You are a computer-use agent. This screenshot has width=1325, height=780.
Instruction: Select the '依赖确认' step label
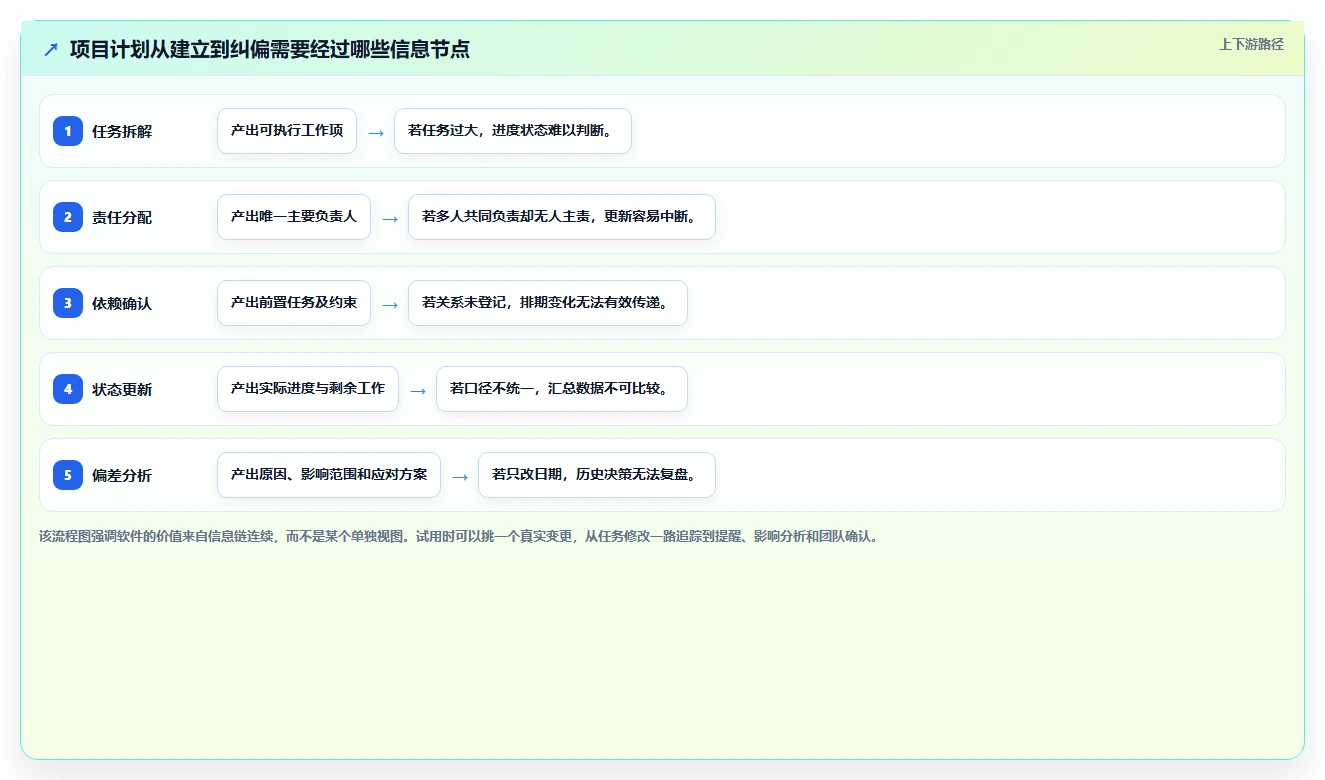(x=122, y=303)
